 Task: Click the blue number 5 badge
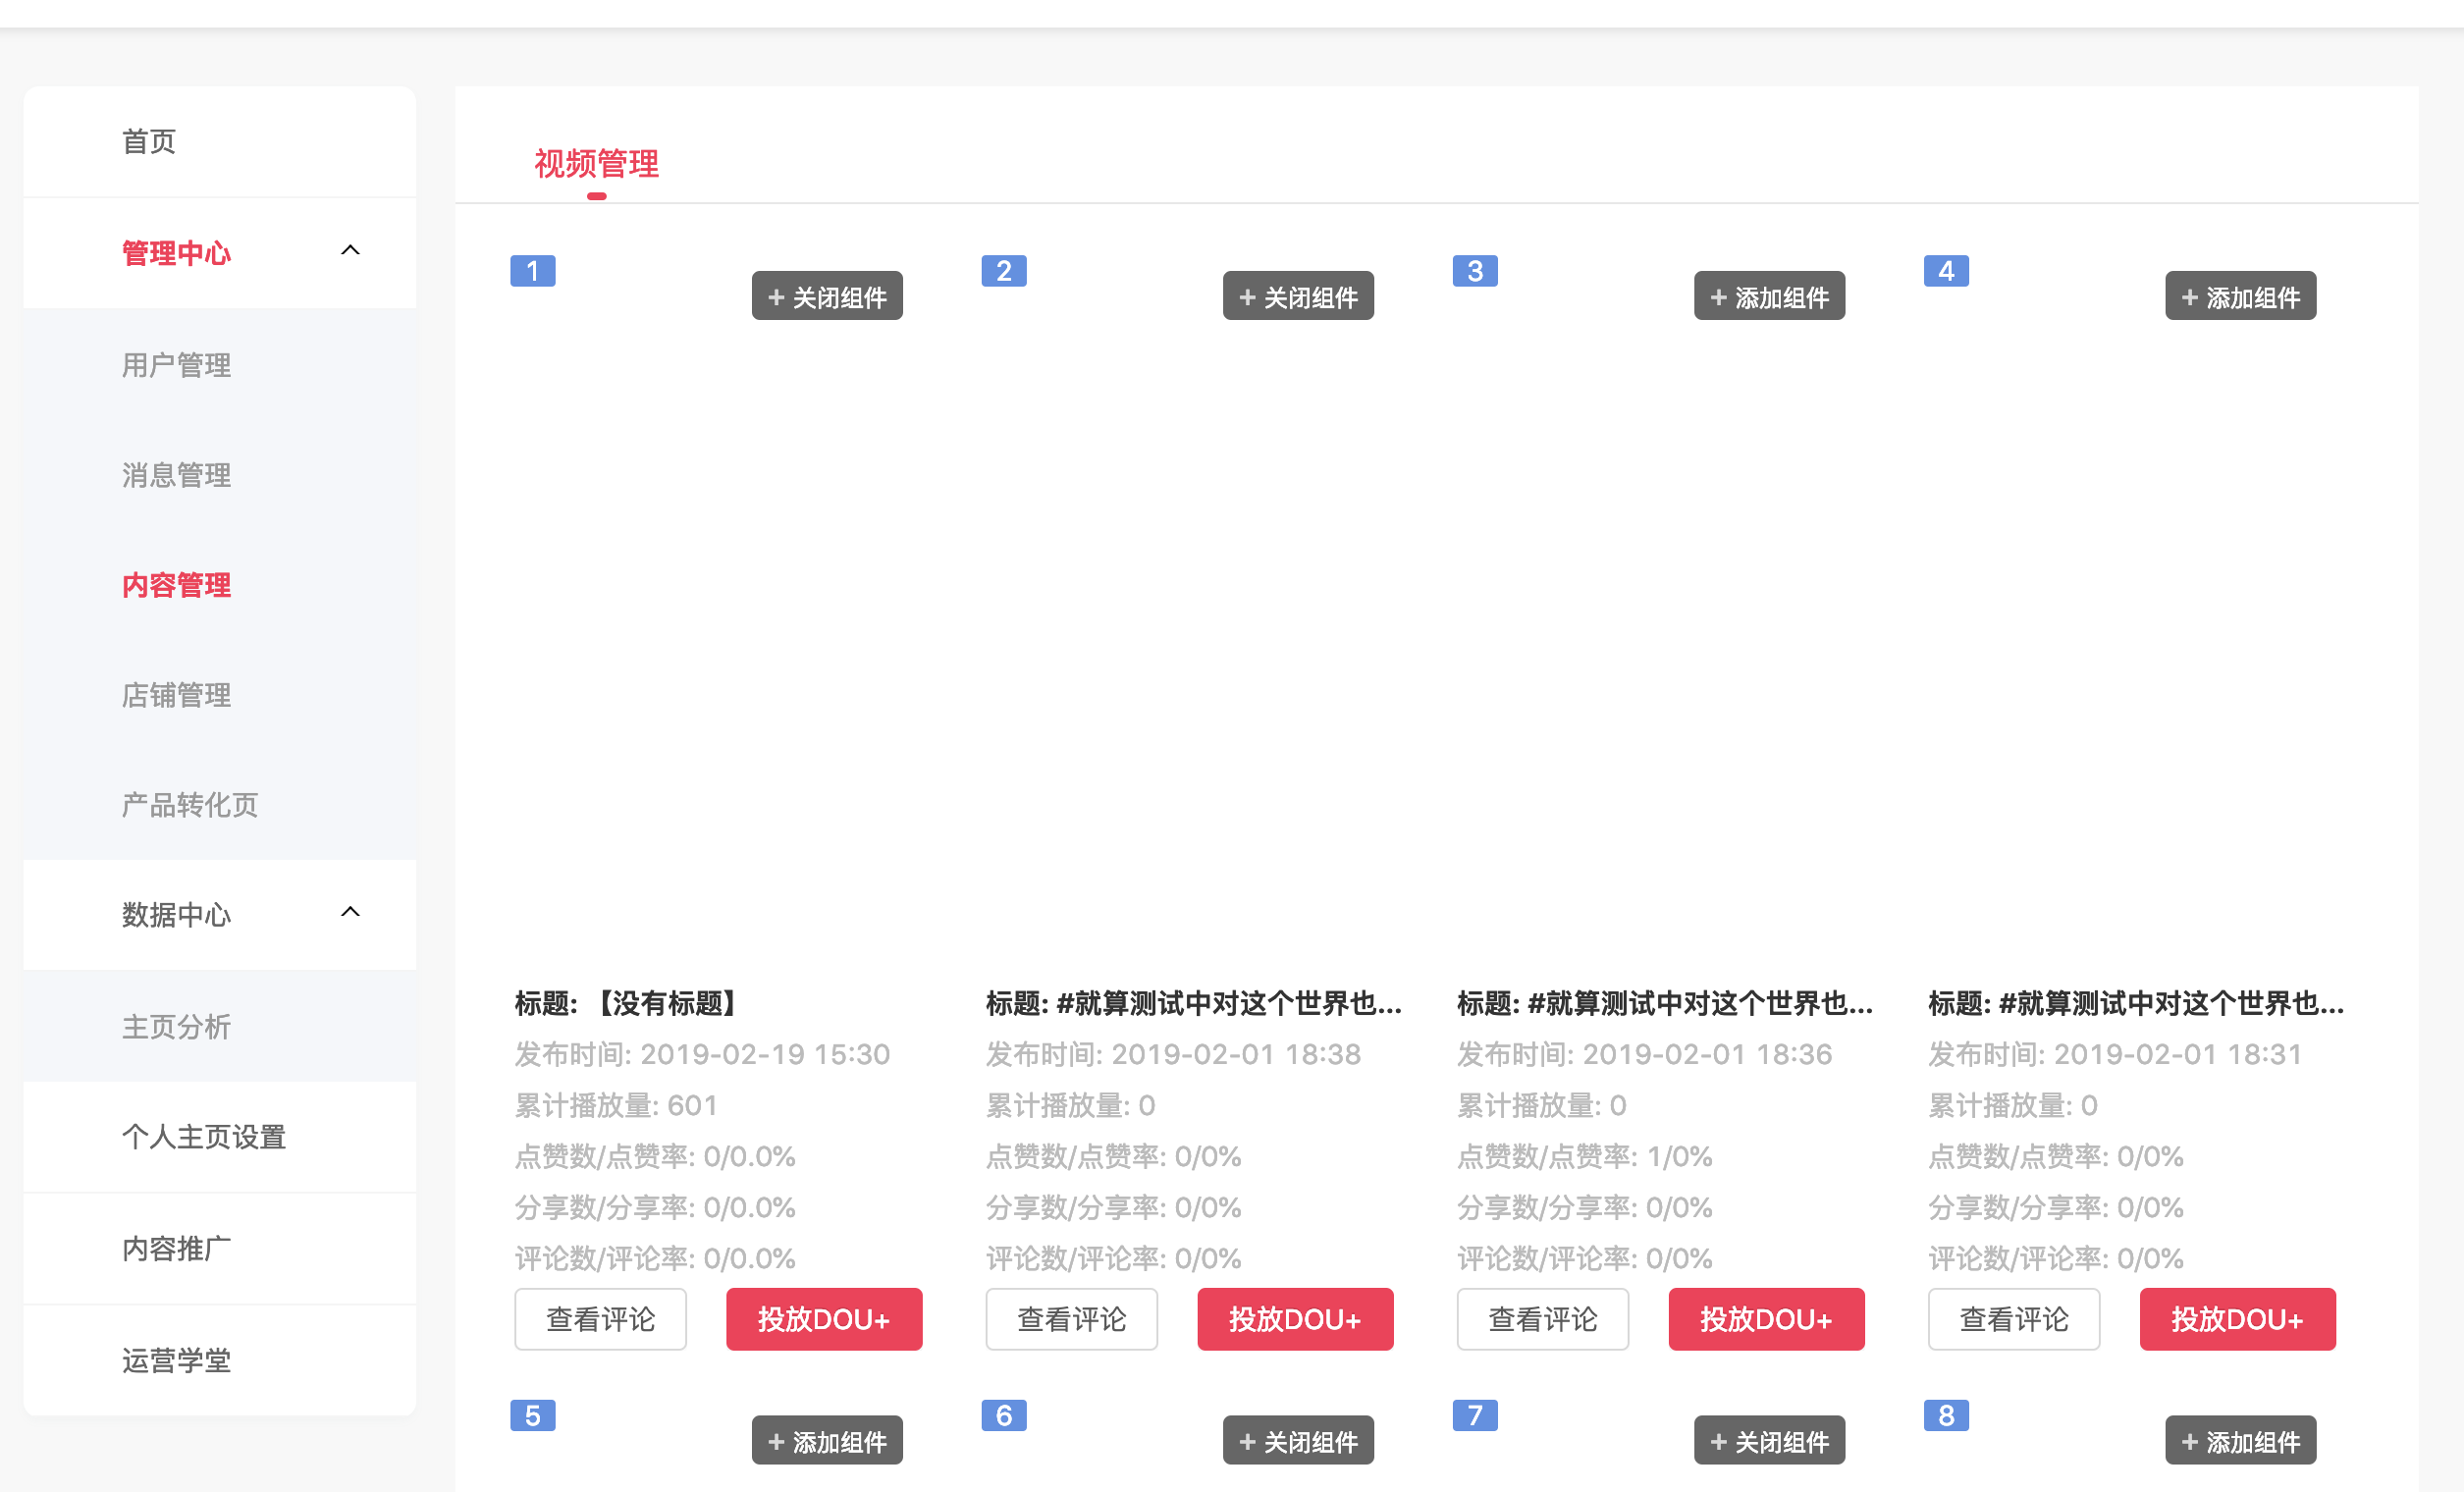point(533,1415)
